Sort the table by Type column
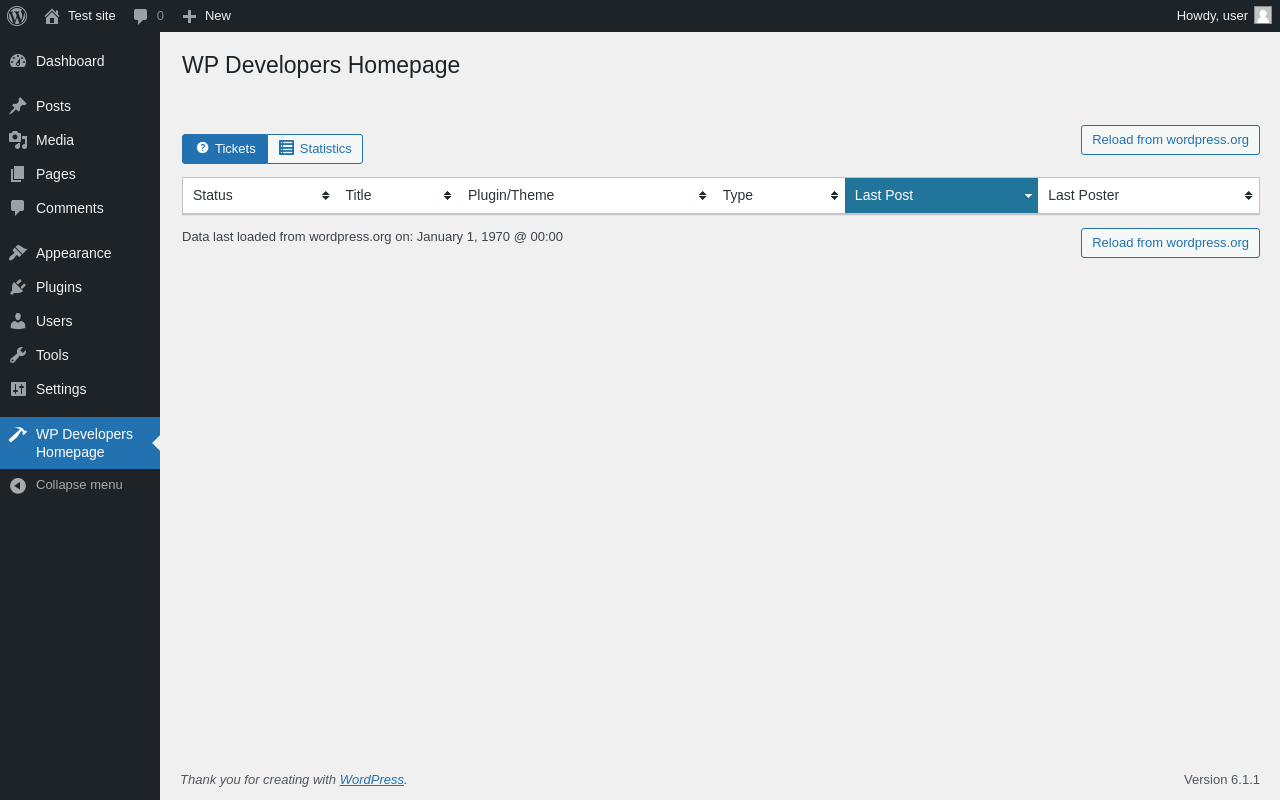The height and width of the screenshot is (800, 1280). (x=779, y=196)
